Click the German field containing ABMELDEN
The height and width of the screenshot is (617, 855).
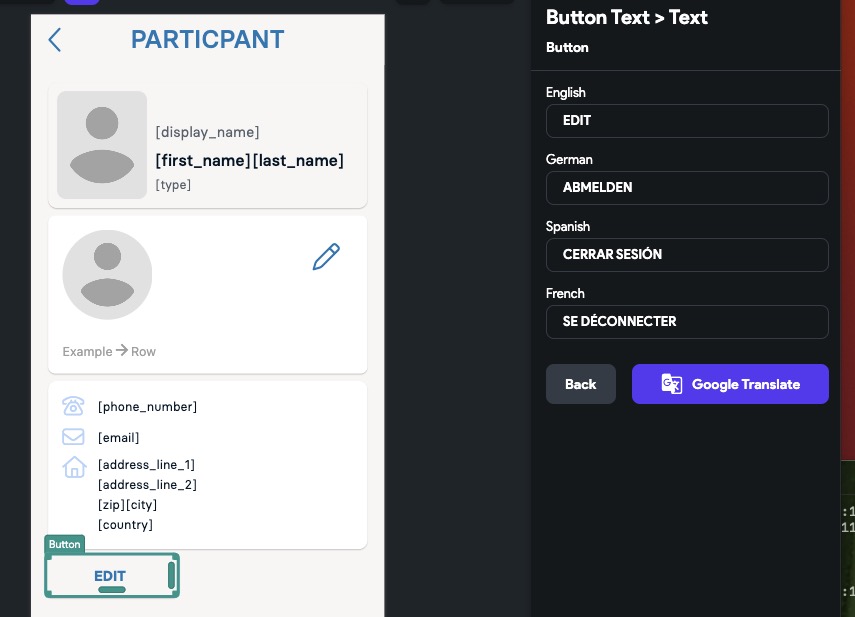pyautogui.click(x=687, y=187)
